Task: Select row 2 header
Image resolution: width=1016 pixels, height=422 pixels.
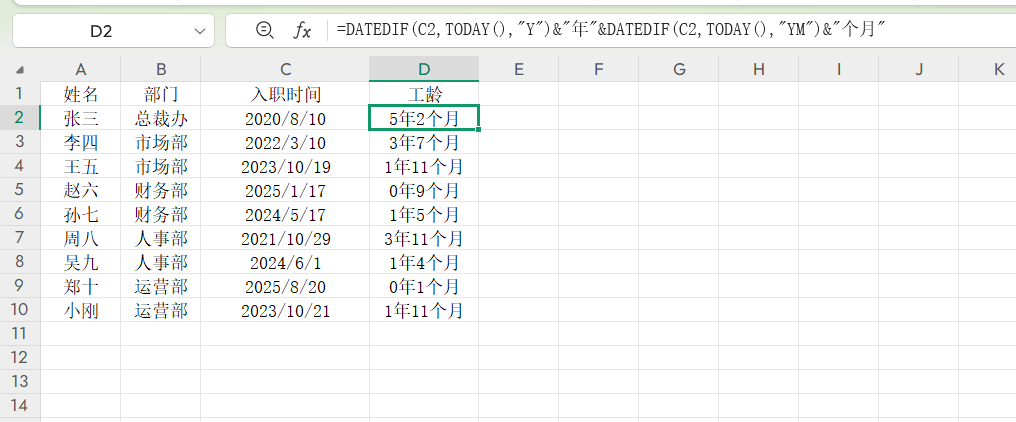Action: (20, 118)
